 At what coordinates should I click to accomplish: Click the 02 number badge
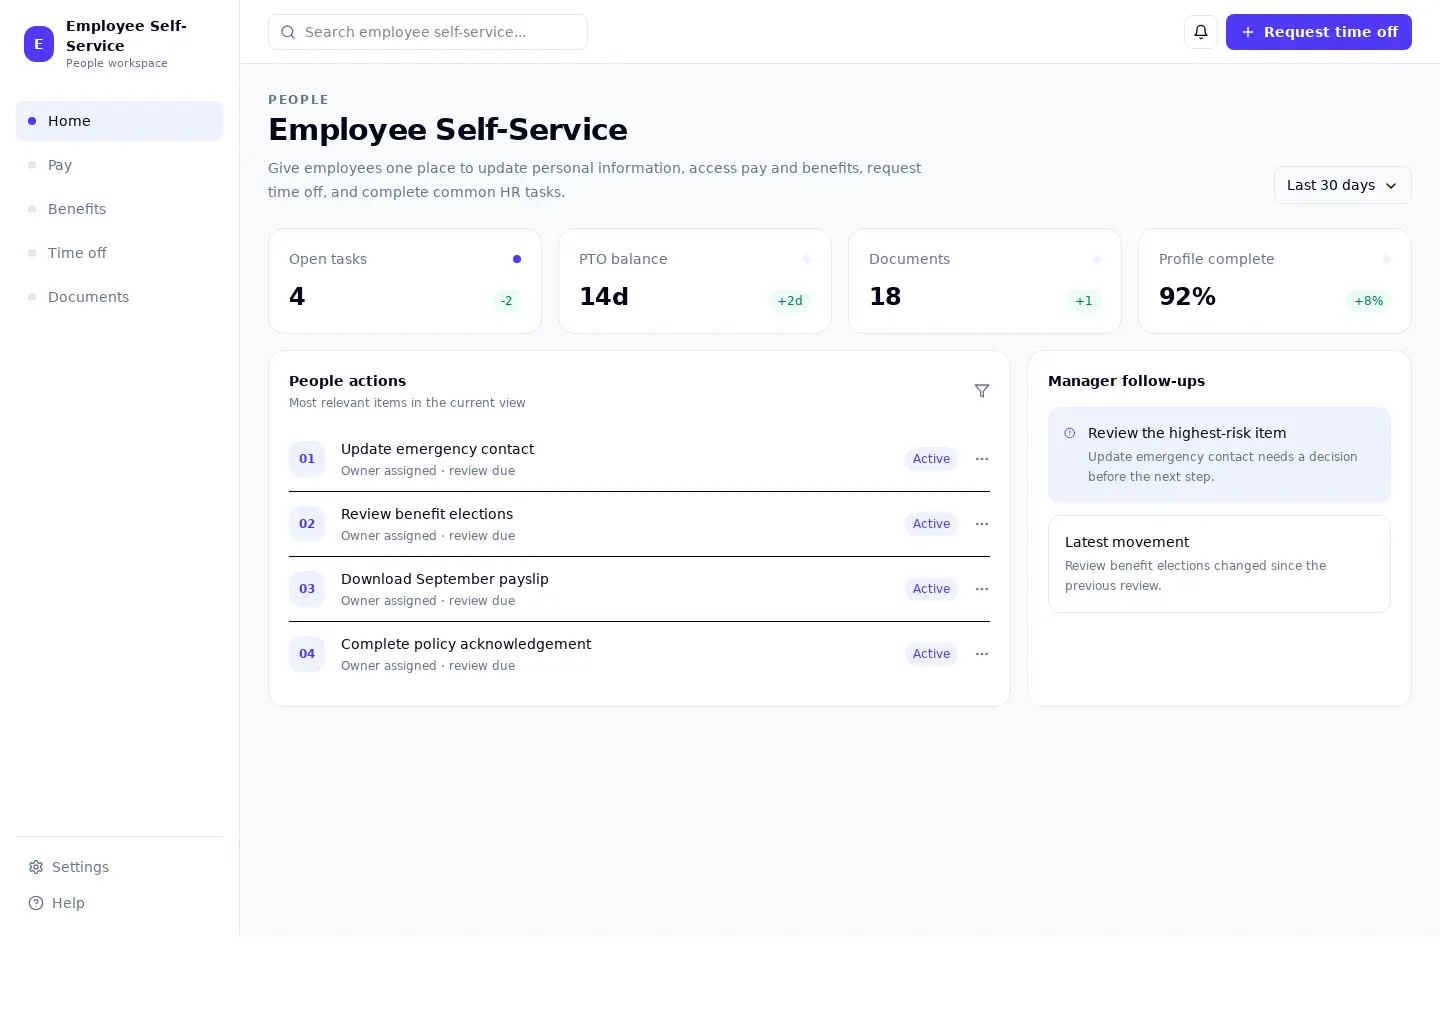click(x=307, y=524)
